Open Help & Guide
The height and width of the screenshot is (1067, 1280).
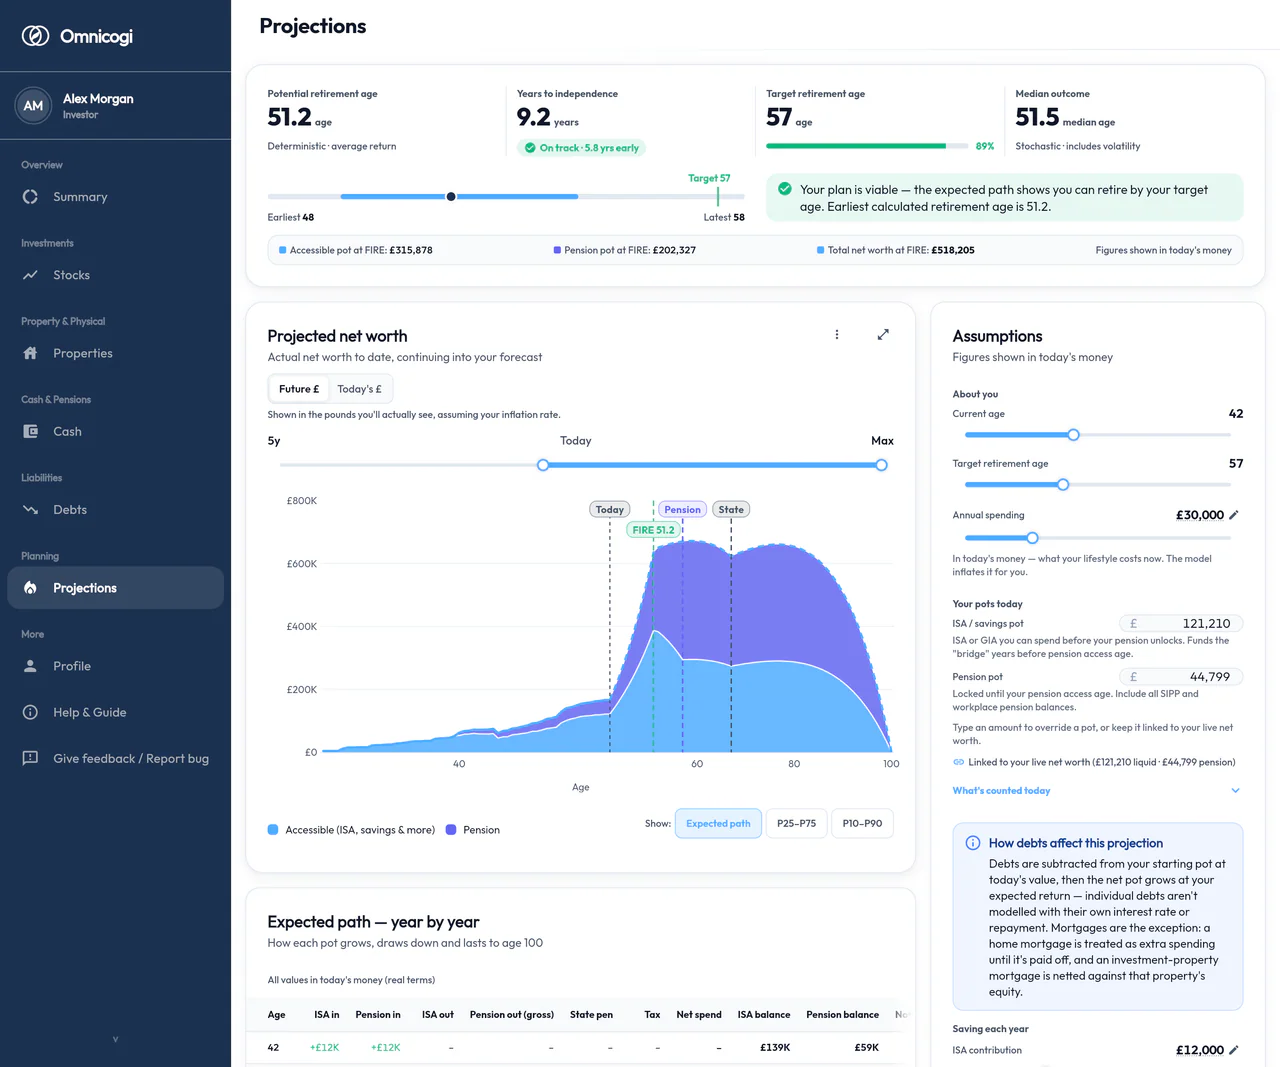[x=115, y=712]
